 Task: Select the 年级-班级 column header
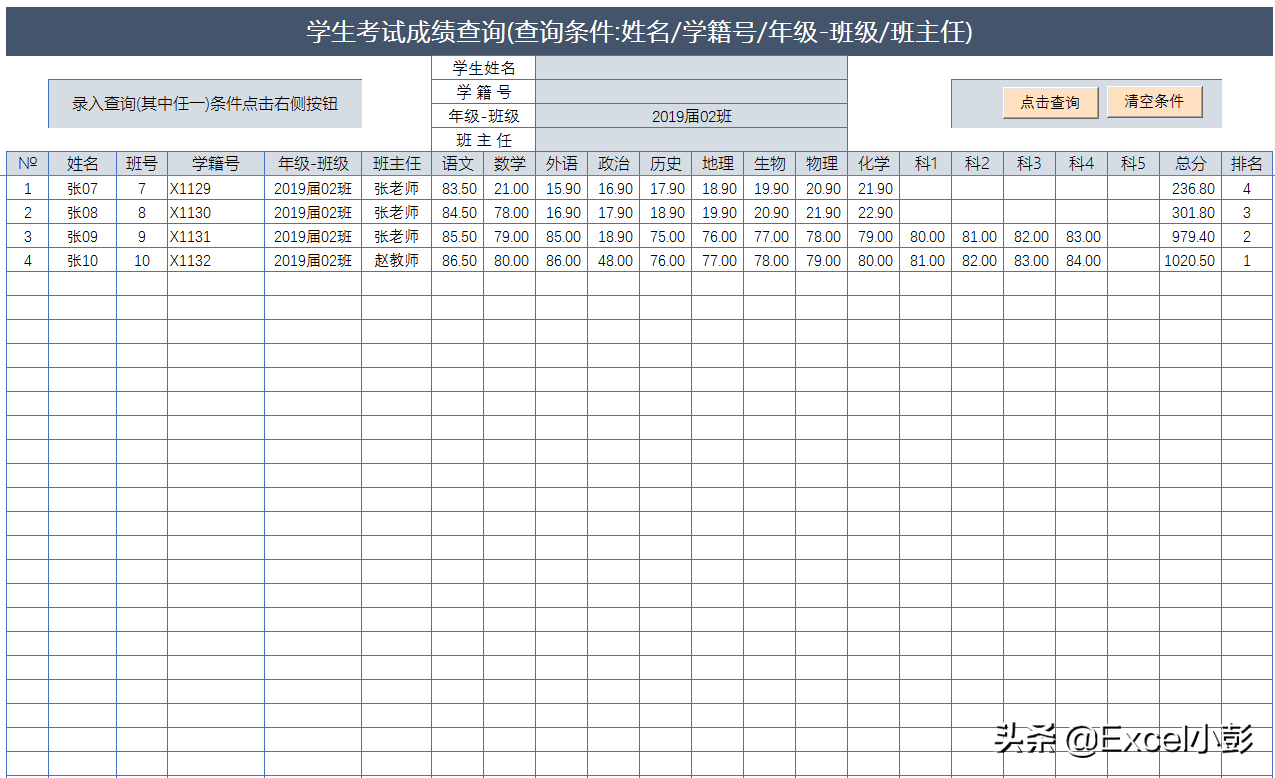pyautogui.click(x=313, y=164)
